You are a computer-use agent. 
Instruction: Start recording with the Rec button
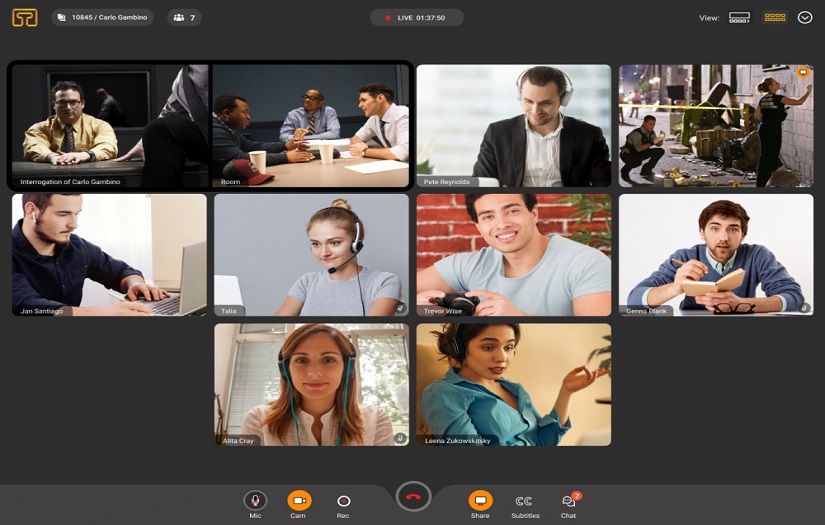tap(343, 501)
